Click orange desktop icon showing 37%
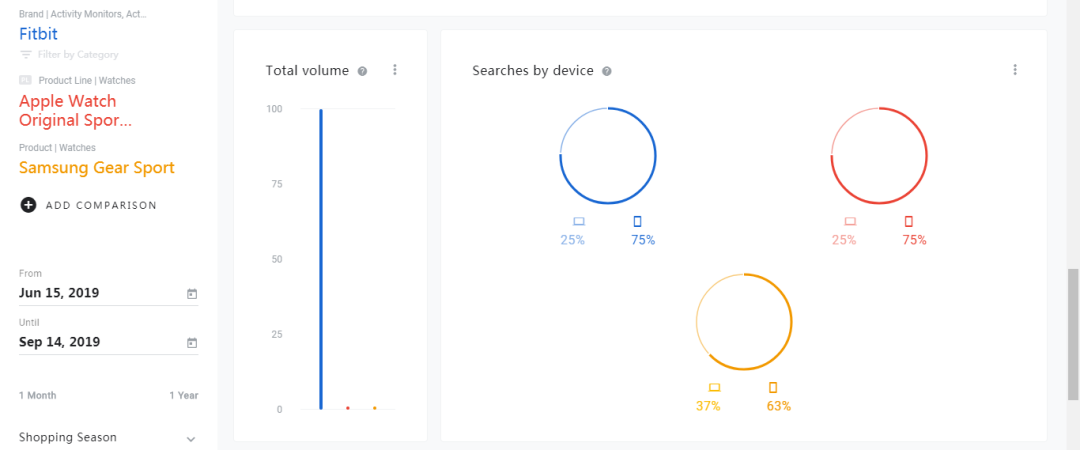 click(x=714, y=387)
